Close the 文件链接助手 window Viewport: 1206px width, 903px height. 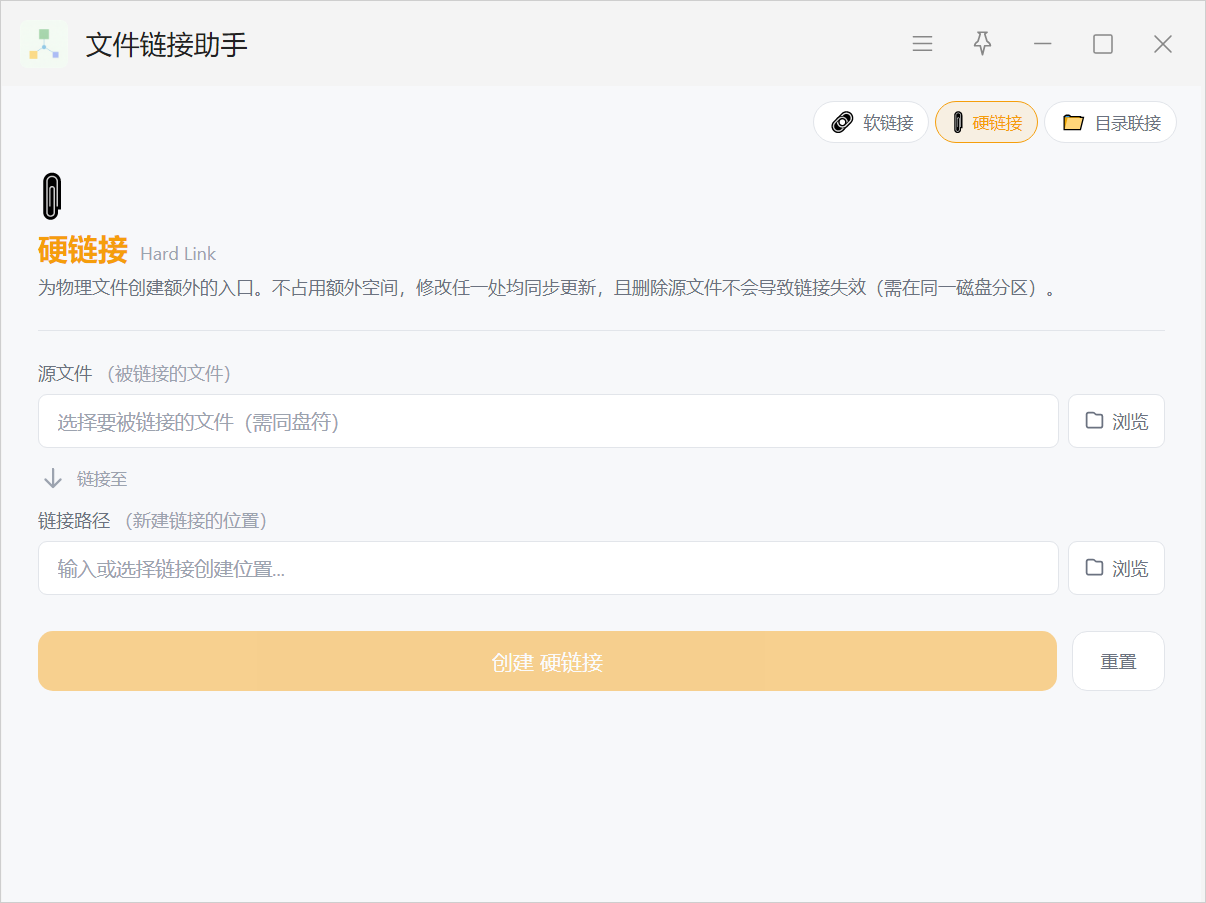(x=1162, y=44)
